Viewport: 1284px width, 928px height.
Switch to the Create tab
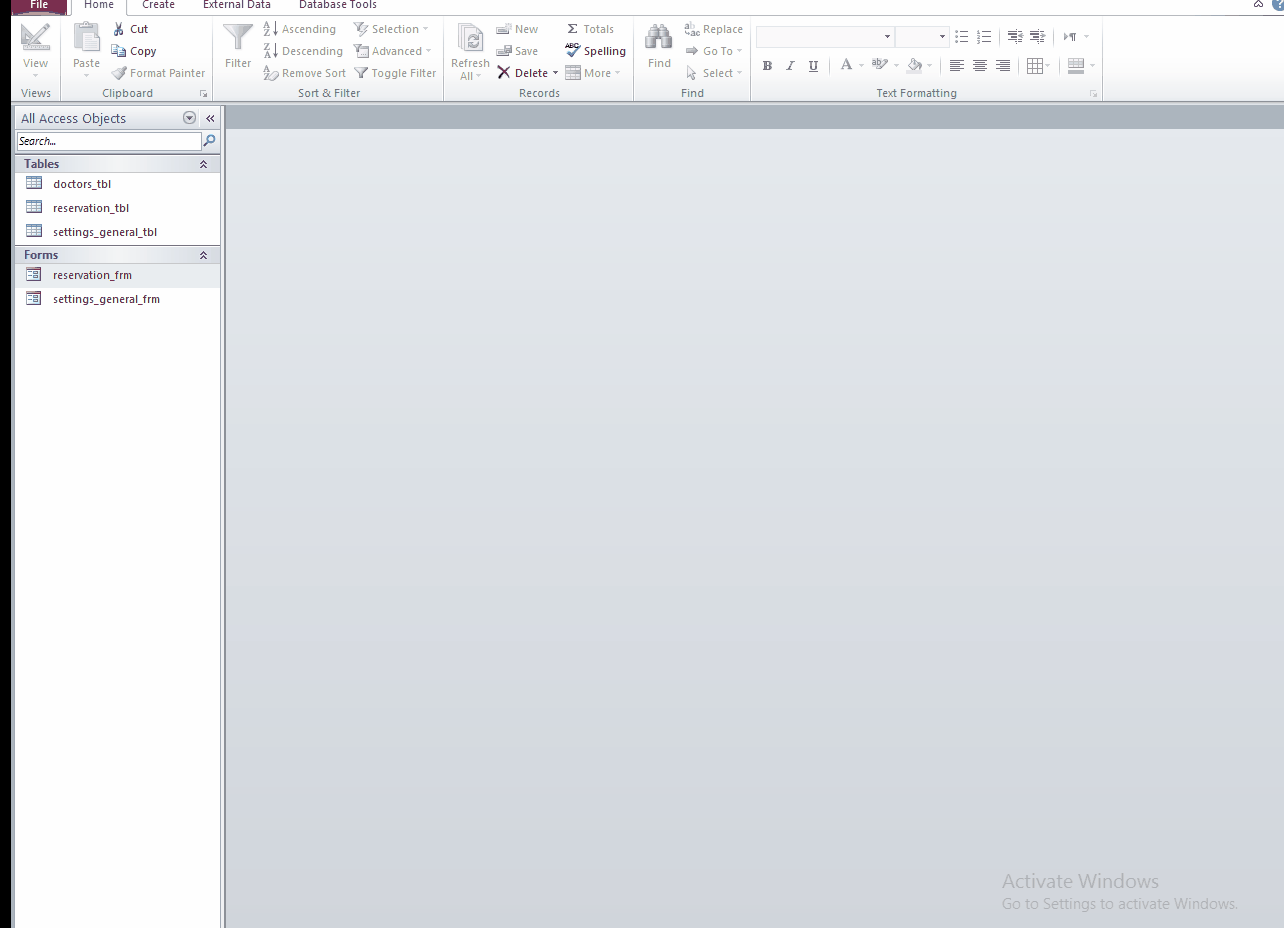(158, 5)
